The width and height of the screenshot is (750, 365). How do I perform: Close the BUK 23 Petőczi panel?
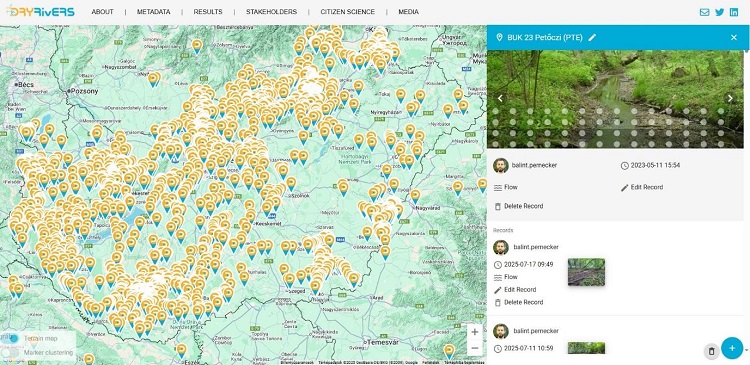coord(734,37)
